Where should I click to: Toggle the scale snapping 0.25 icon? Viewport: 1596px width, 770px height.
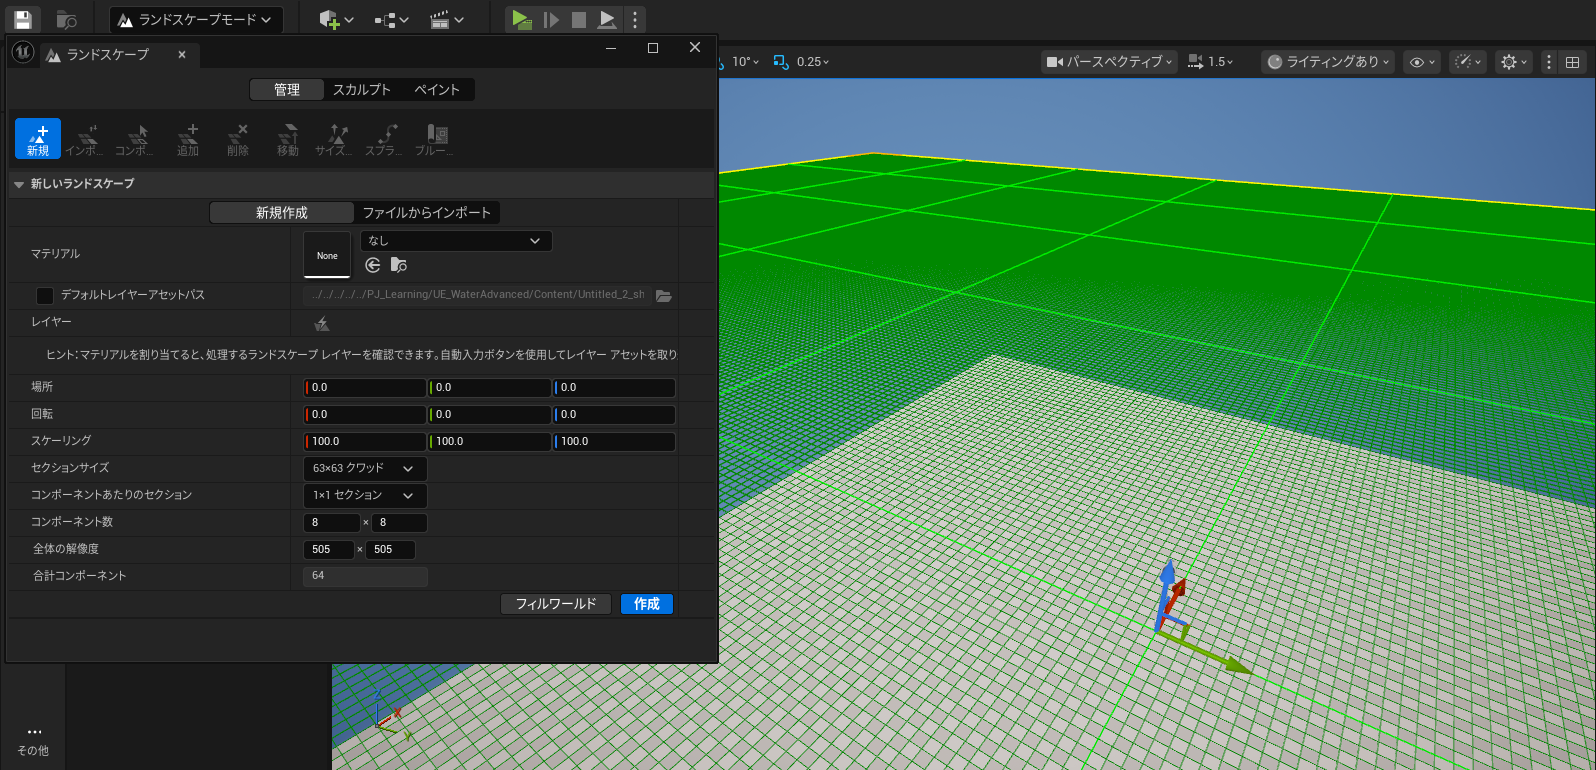point(781,62)
